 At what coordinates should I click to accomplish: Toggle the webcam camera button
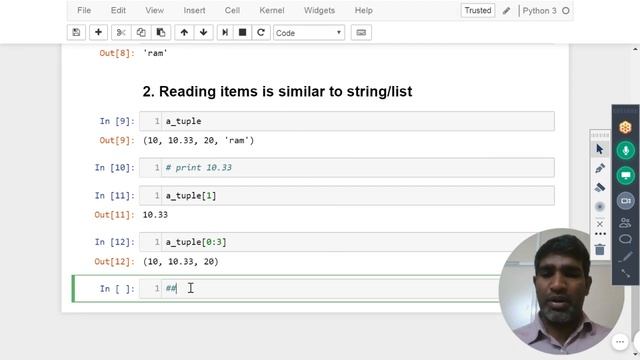point(625,200)
